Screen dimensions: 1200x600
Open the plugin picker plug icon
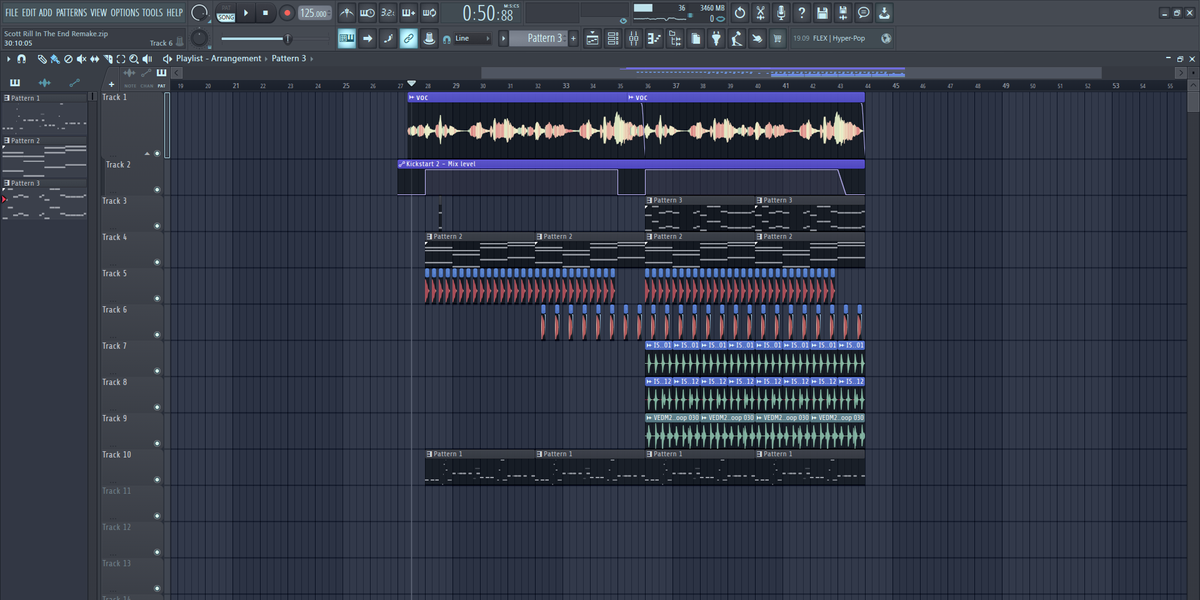[x=716, y=39]
